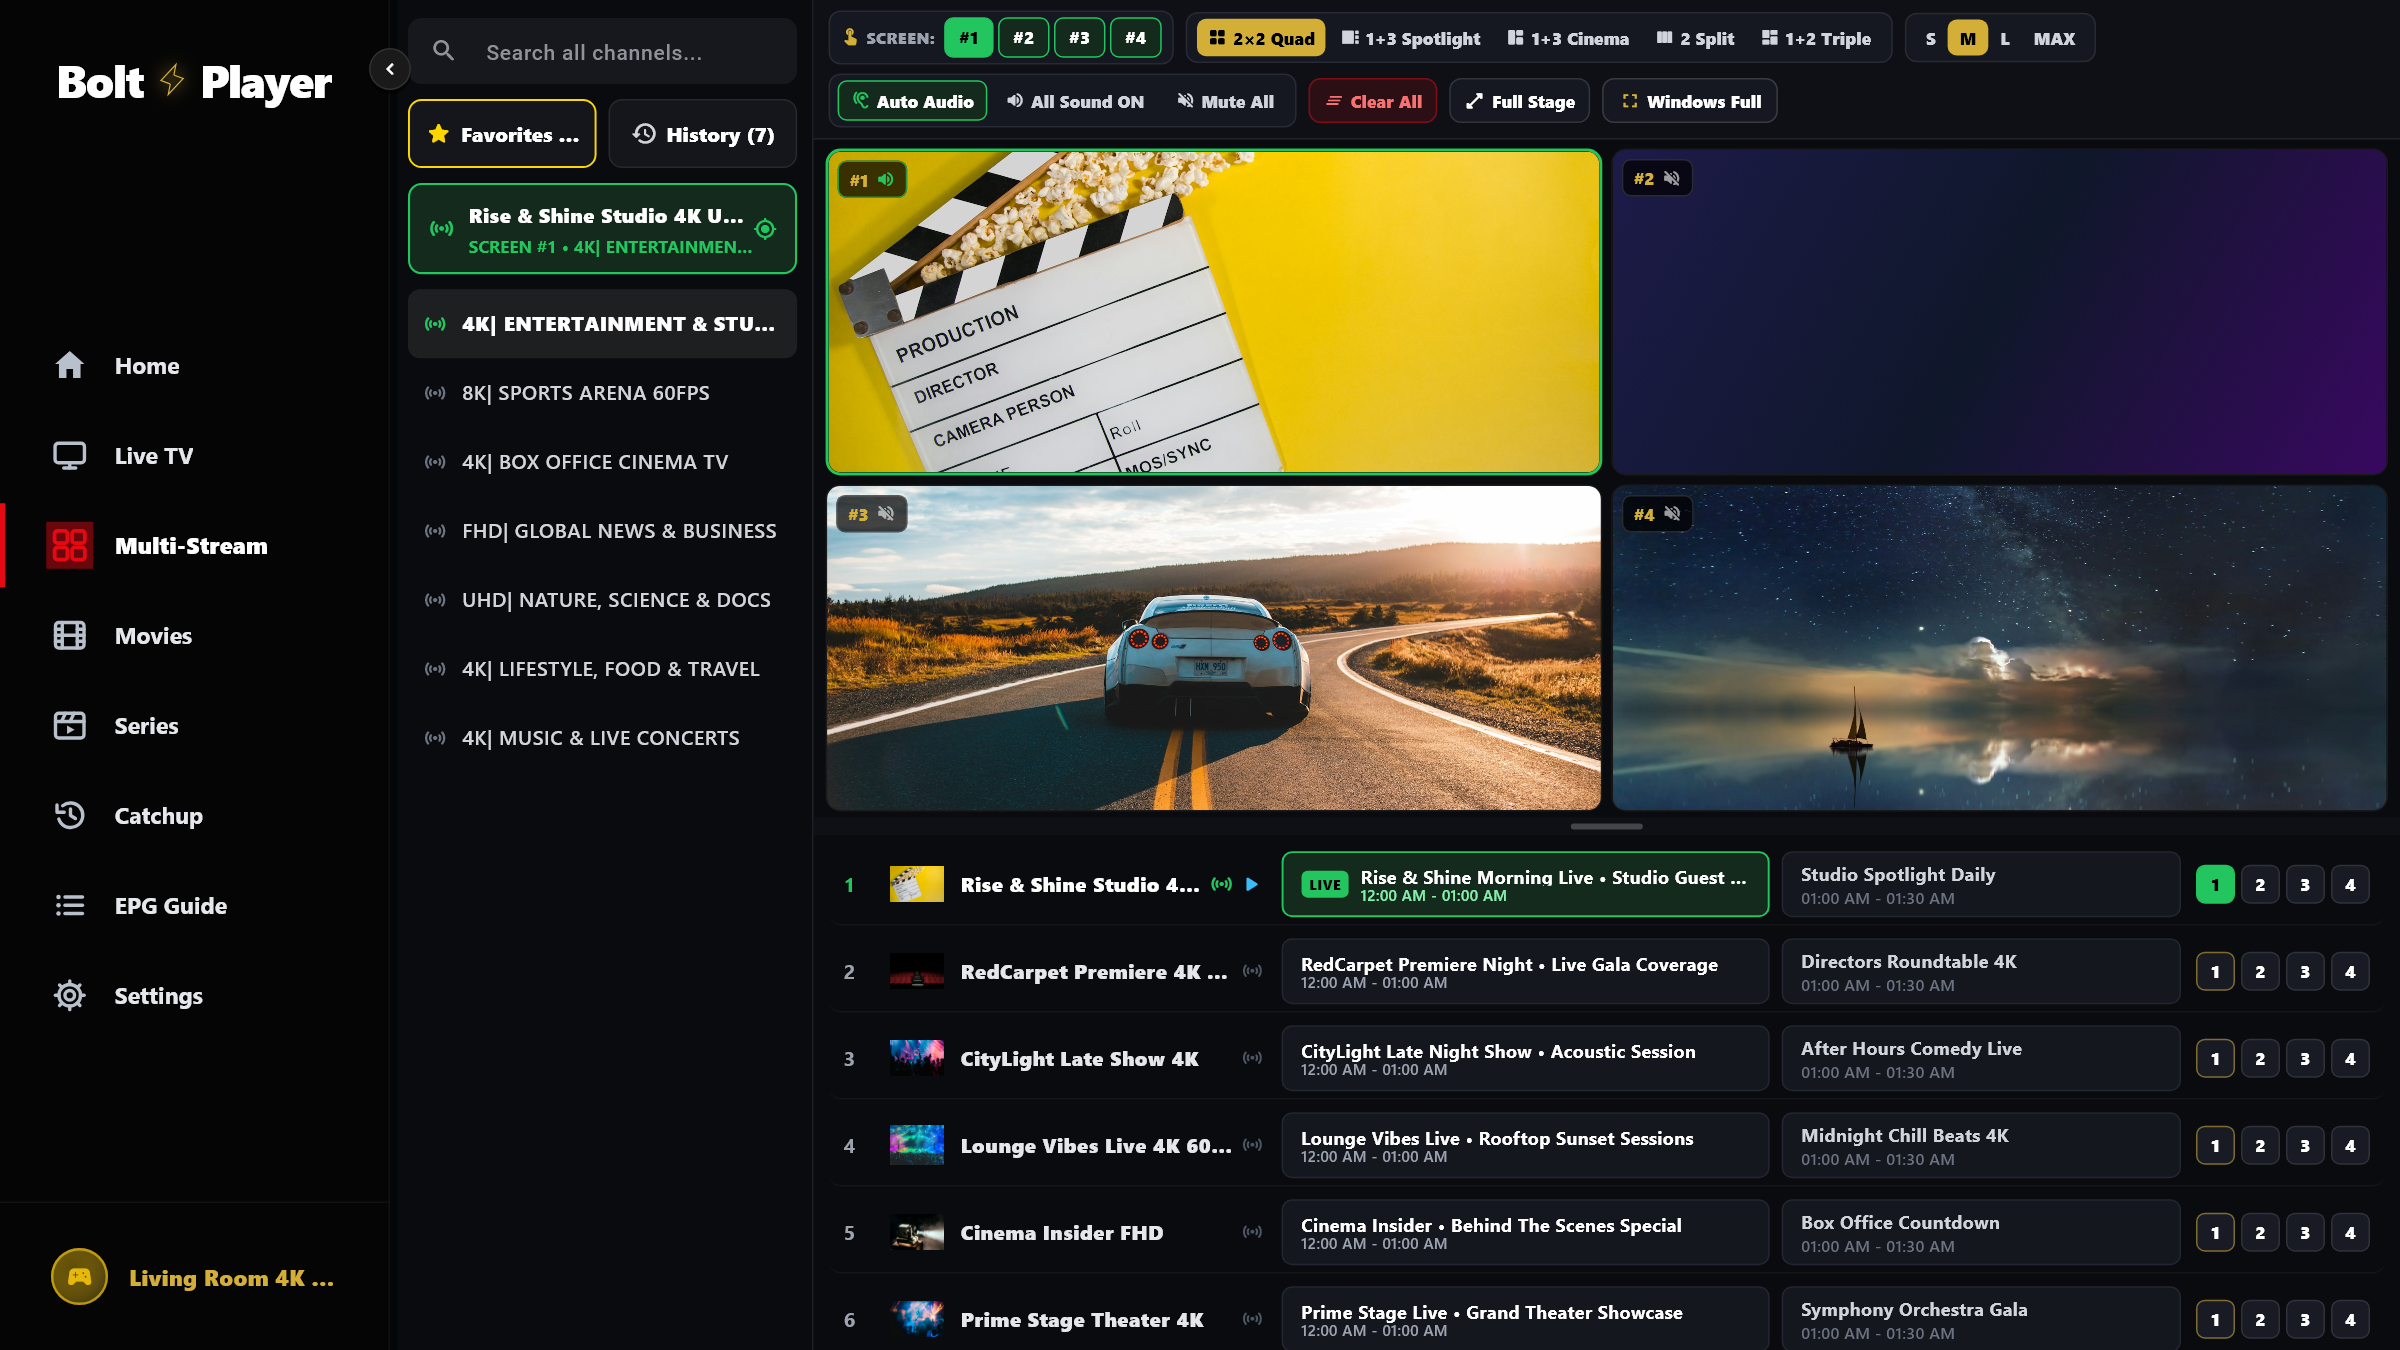
Task: Unmute screen #4 via its muted icon
Action: tap(1672, 514)
